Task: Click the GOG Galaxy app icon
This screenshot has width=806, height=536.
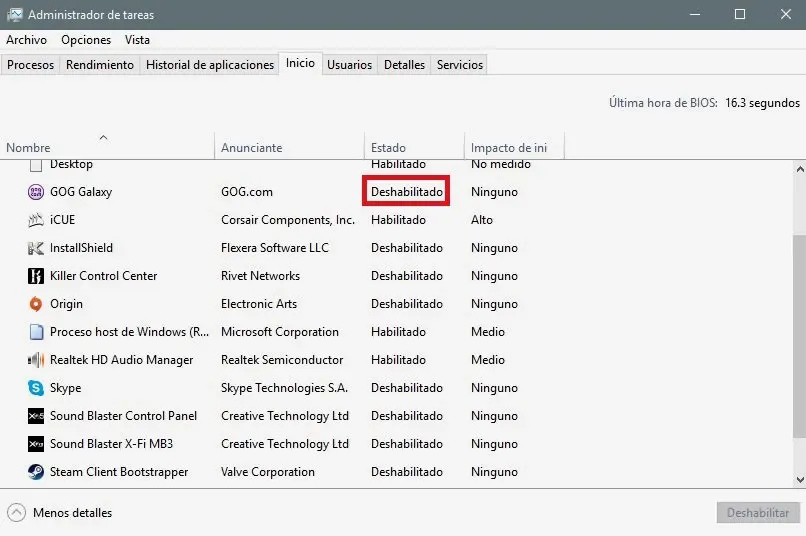Action: pos(36,192)
